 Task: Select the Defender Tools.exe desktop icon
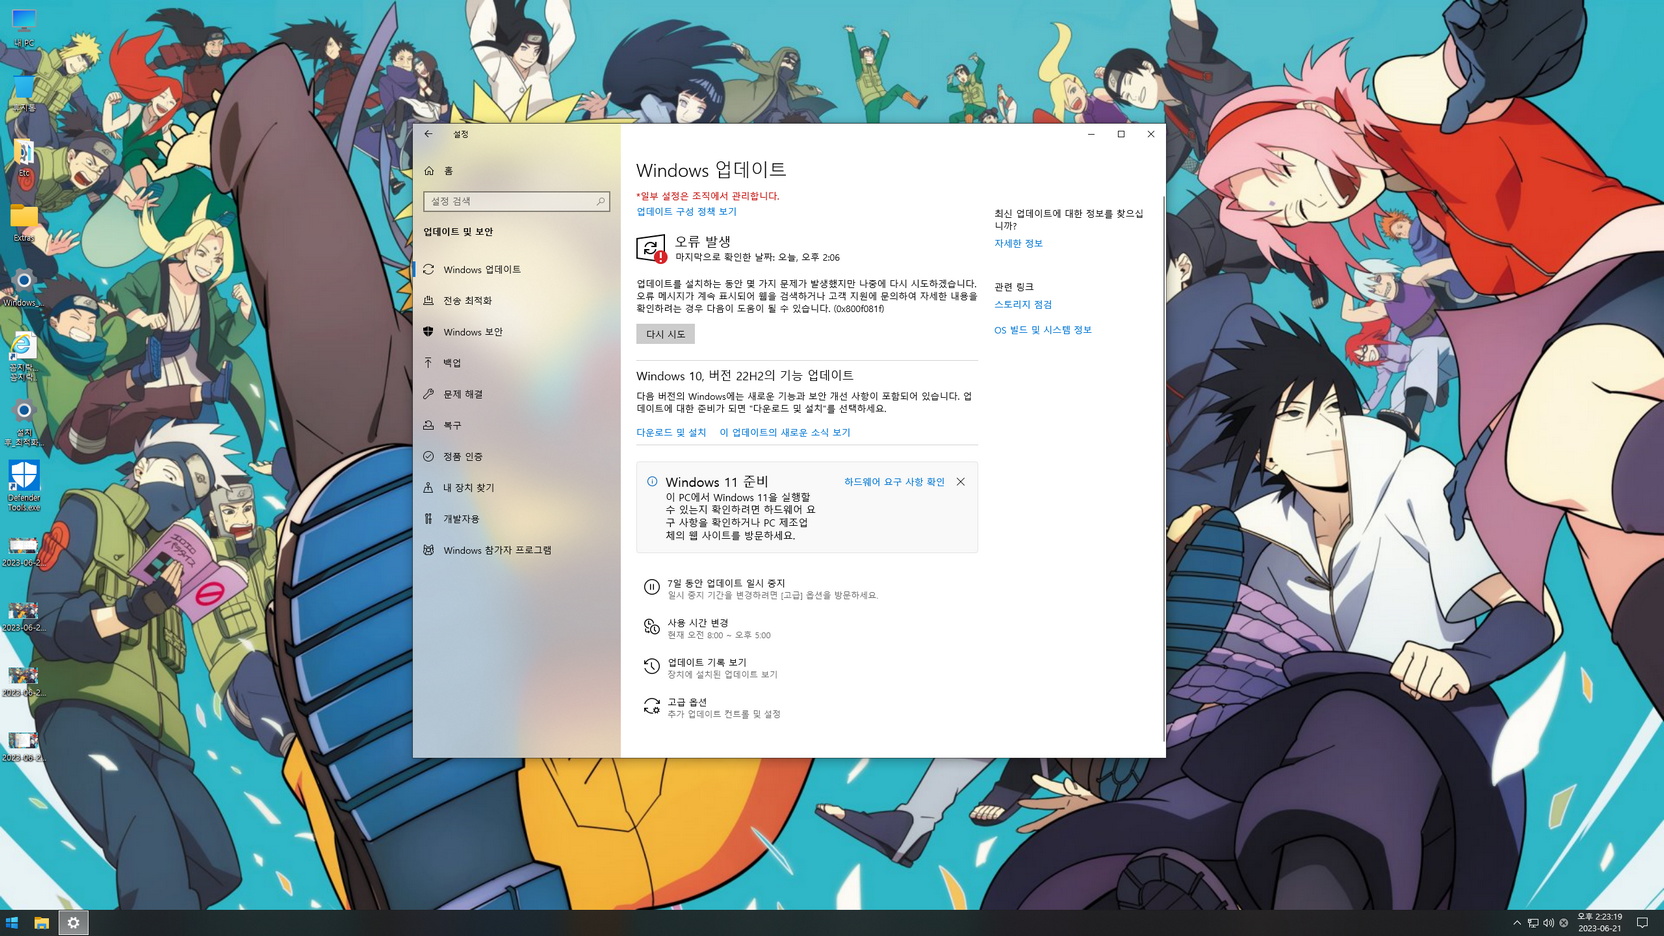click(x=24, y=487)
